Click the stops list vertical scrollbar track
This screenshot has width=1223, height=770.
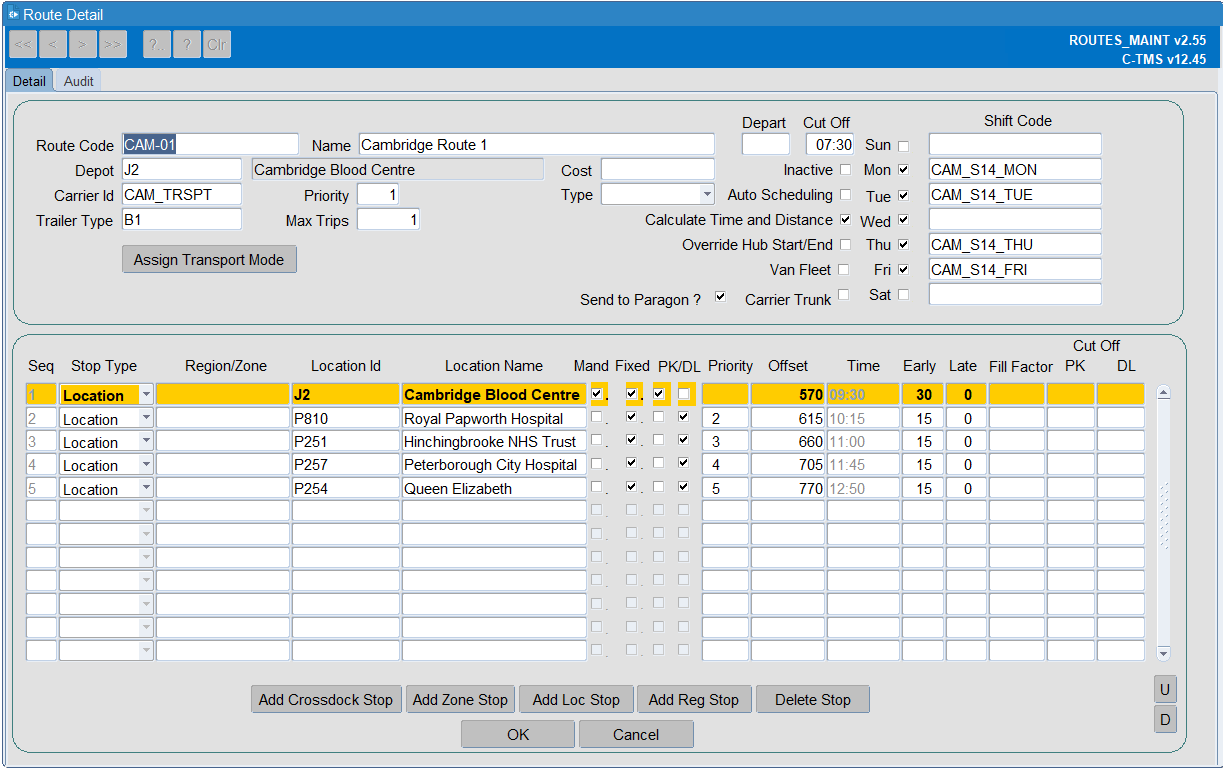click(1163, 520)
